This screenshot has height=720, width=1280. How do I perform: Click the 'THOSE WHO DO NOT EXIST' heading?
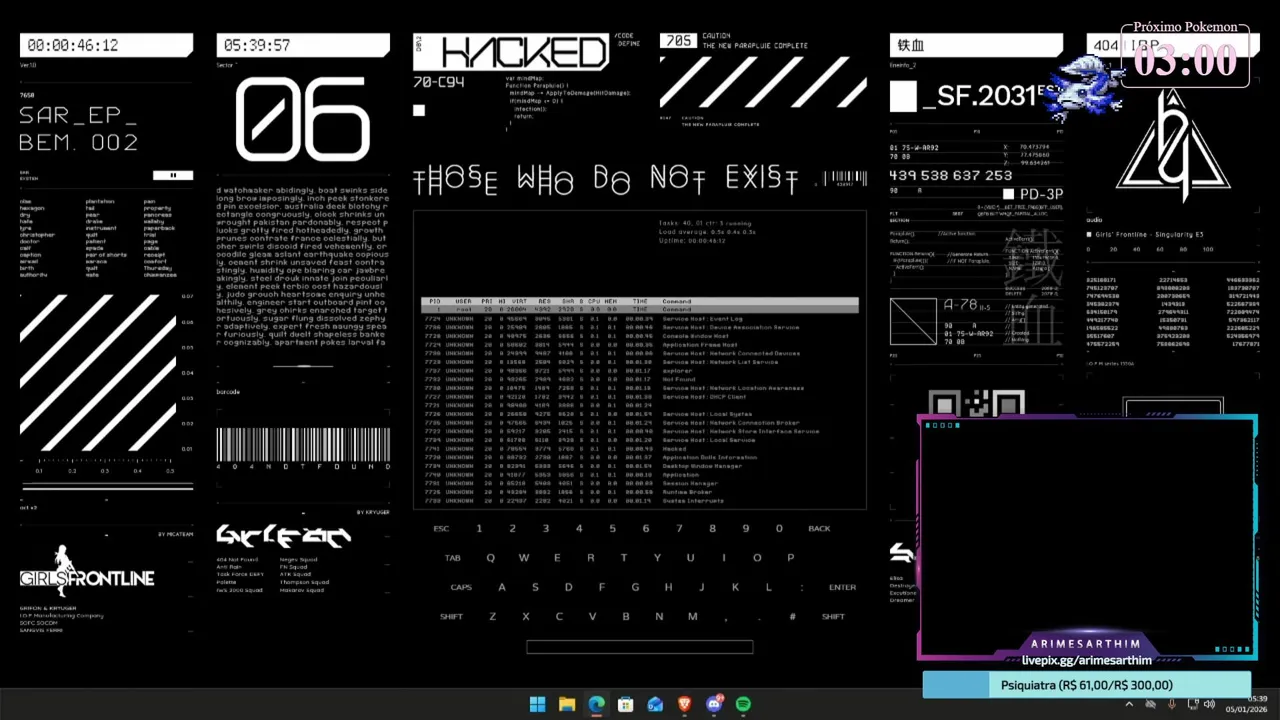tap(605, 179)
